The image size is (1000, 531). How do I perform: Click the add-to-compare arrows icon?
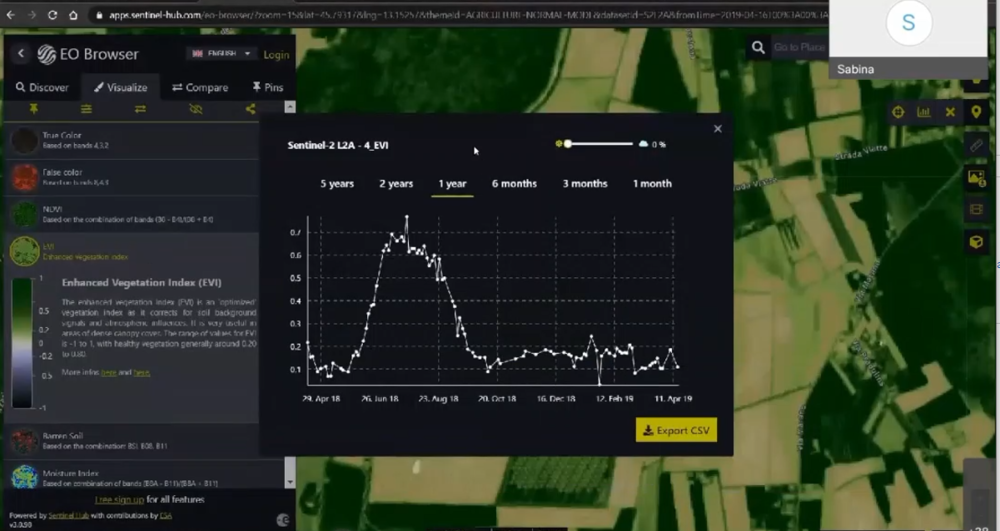[140, 109]
